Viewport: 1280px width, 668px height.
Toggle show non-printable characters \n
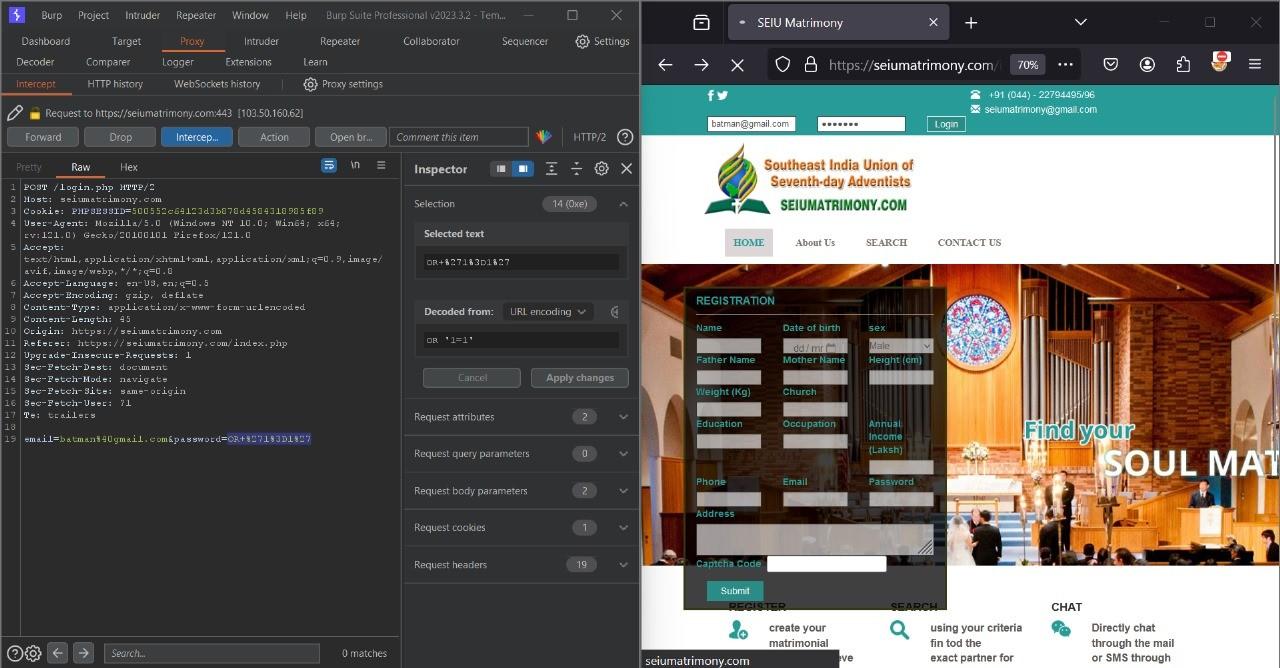(355, 165)
